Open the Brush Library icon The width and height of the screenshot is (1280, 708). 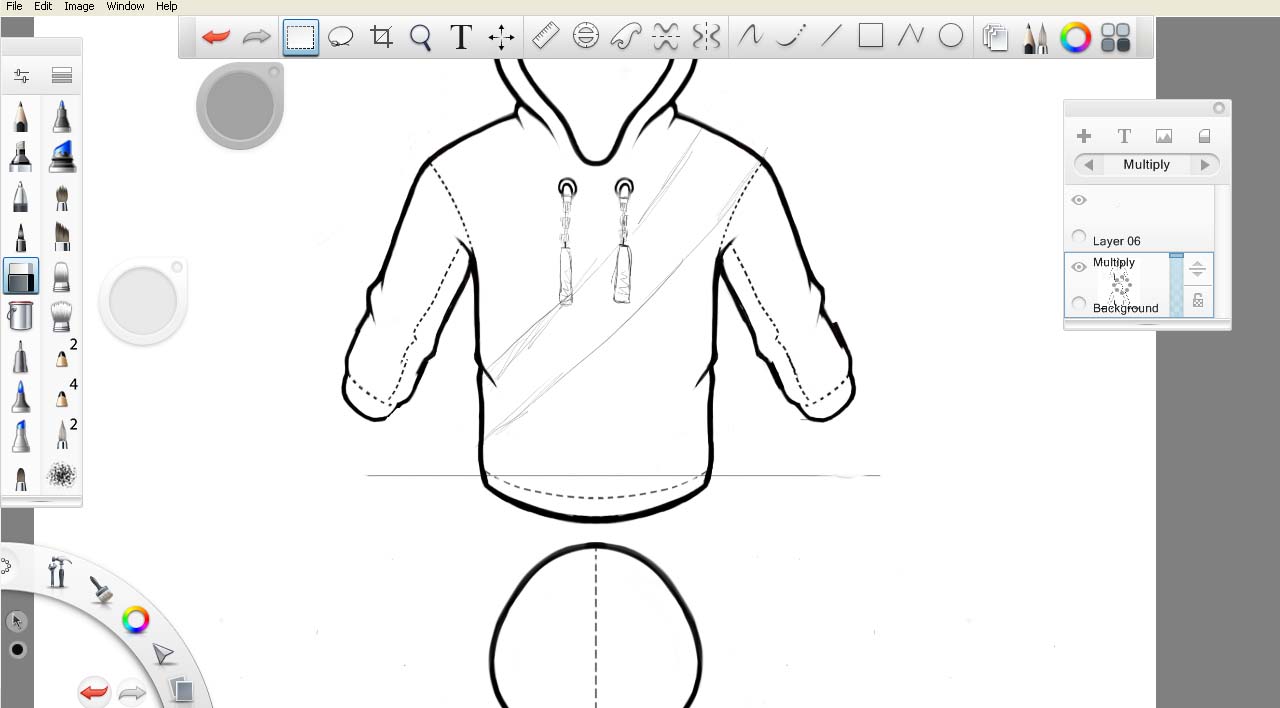[62, 76]
